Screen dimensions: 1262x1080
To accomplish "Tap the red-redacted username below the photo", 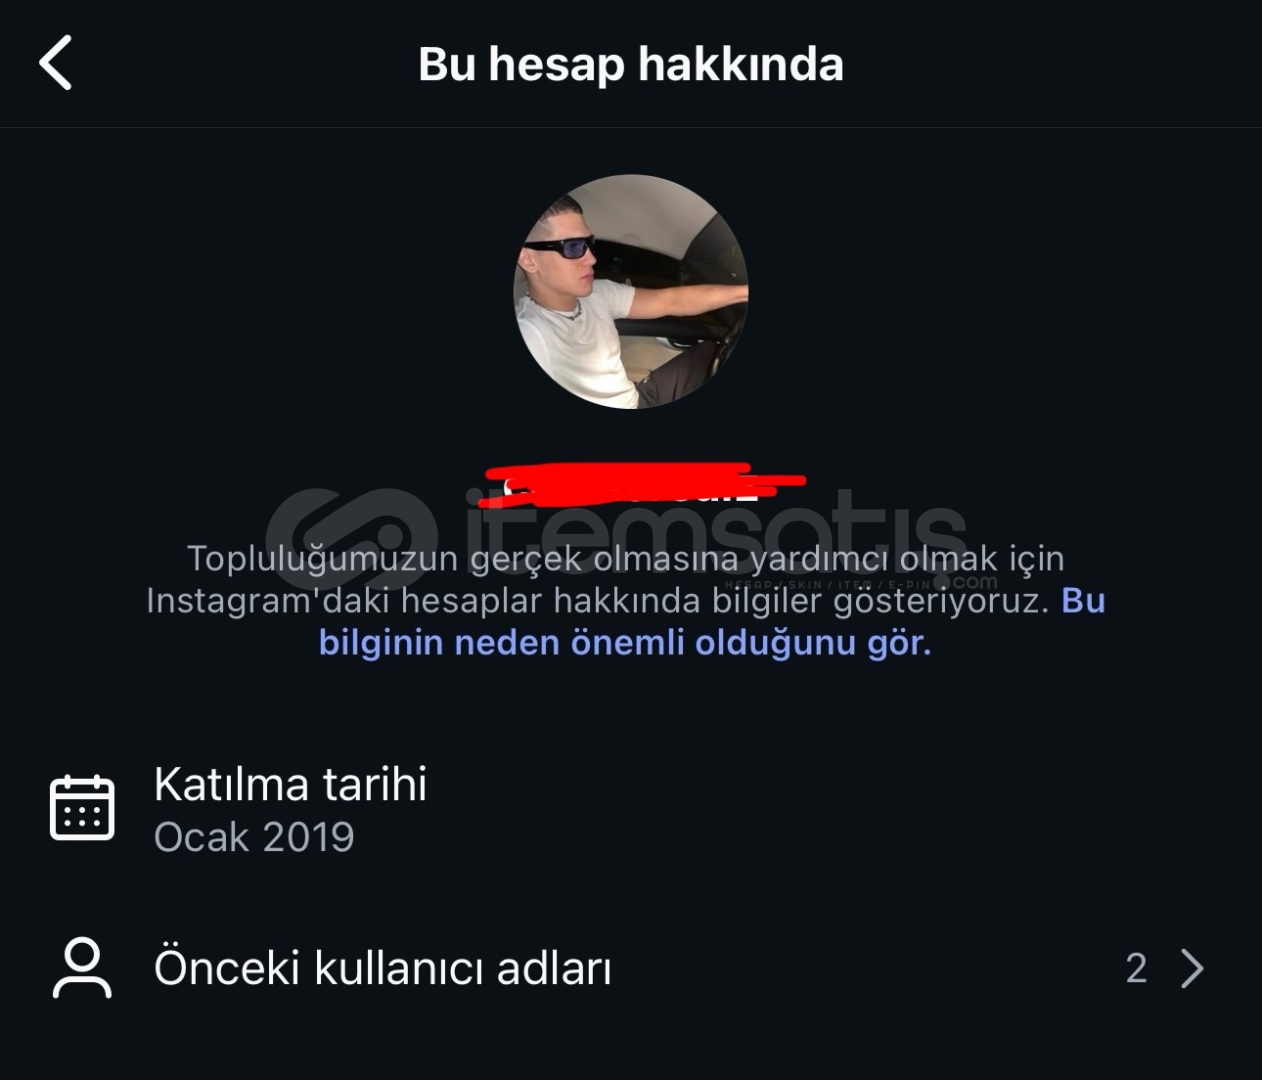I will pyautogui.click(x=642, y=481).
